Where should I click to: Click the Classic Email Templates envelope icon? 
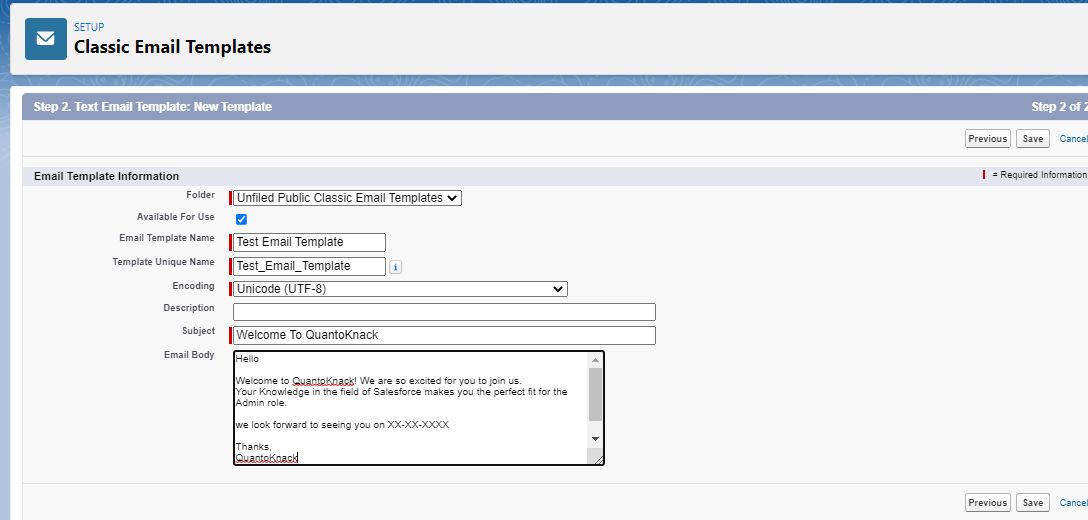coord(46,39)
